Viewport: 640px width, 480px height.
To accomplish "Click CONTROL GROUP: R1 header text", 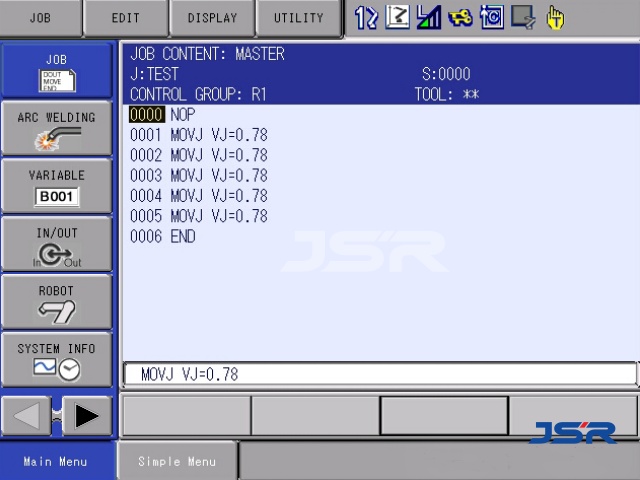I will (x=198, y=95).
